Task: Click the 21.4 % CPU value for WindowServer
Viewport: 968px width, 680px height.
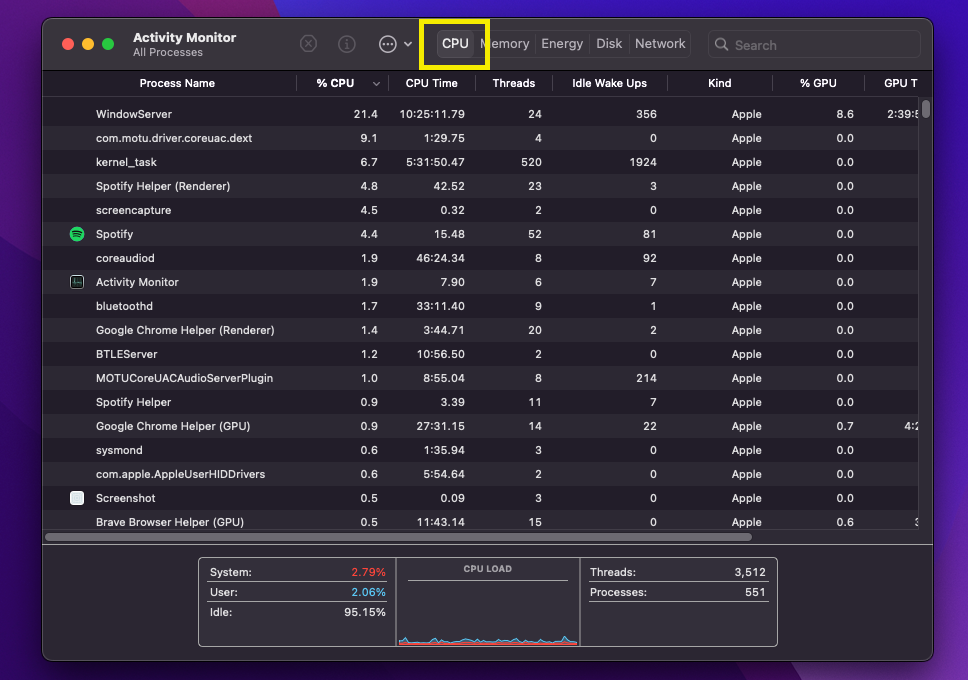Action: 365,114
